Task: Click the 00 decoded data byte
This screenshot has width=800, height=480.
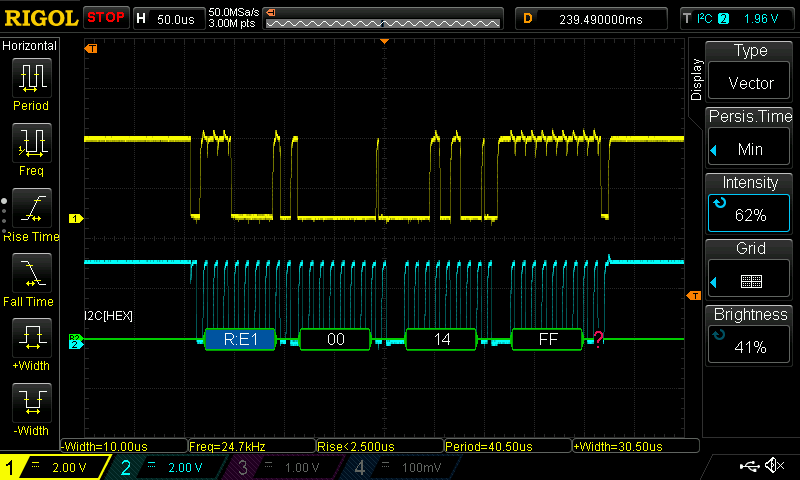Action: (x=335, y=339)
